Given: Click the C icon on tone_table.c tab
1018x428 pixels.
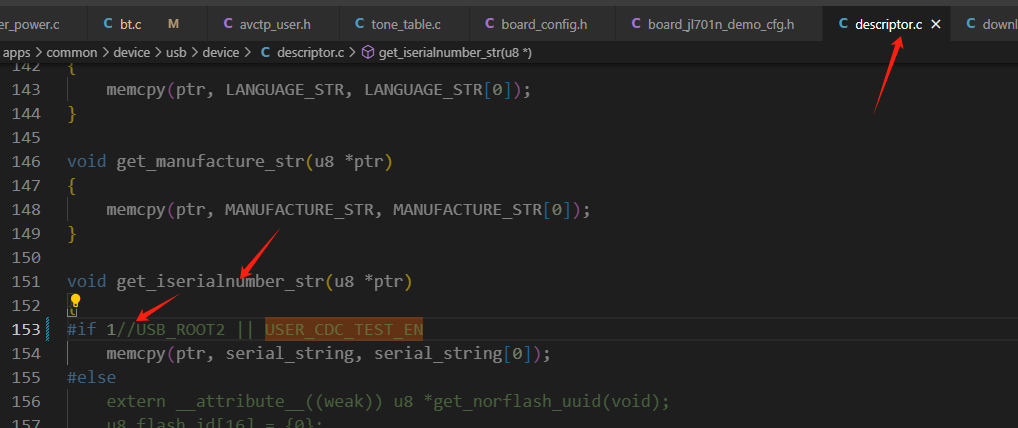Looking at the screenshot, I should click(359, 25).
